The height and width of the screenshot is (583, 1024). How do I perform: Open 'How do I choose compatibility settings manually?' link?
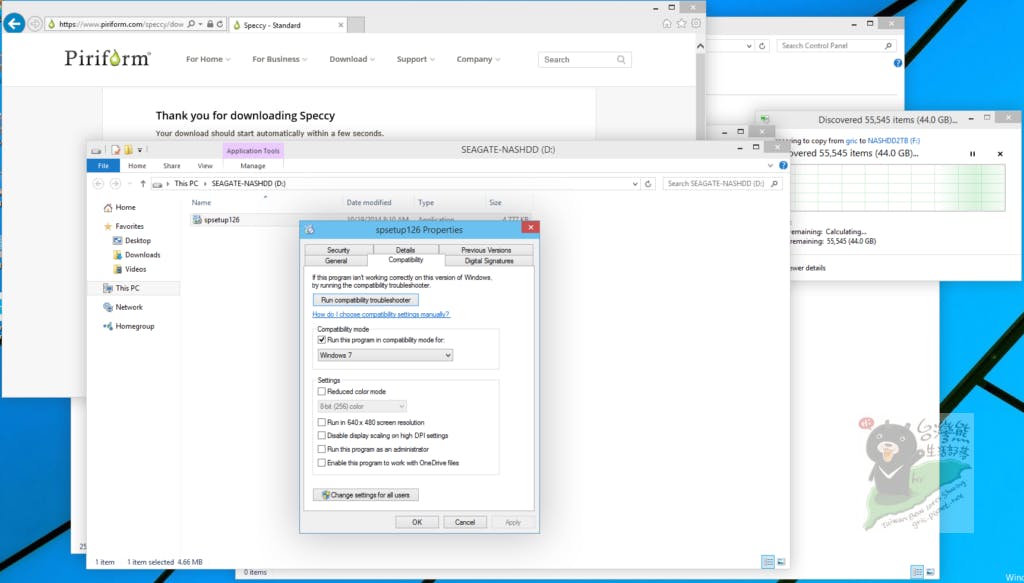click(381, 314)
